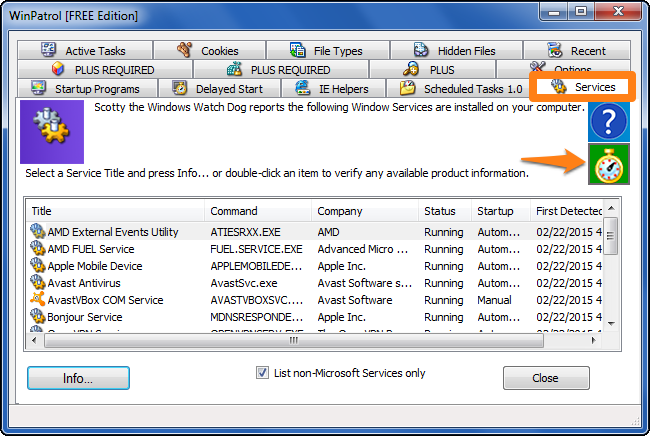Open the File Types tab

(x=327, y=51)
